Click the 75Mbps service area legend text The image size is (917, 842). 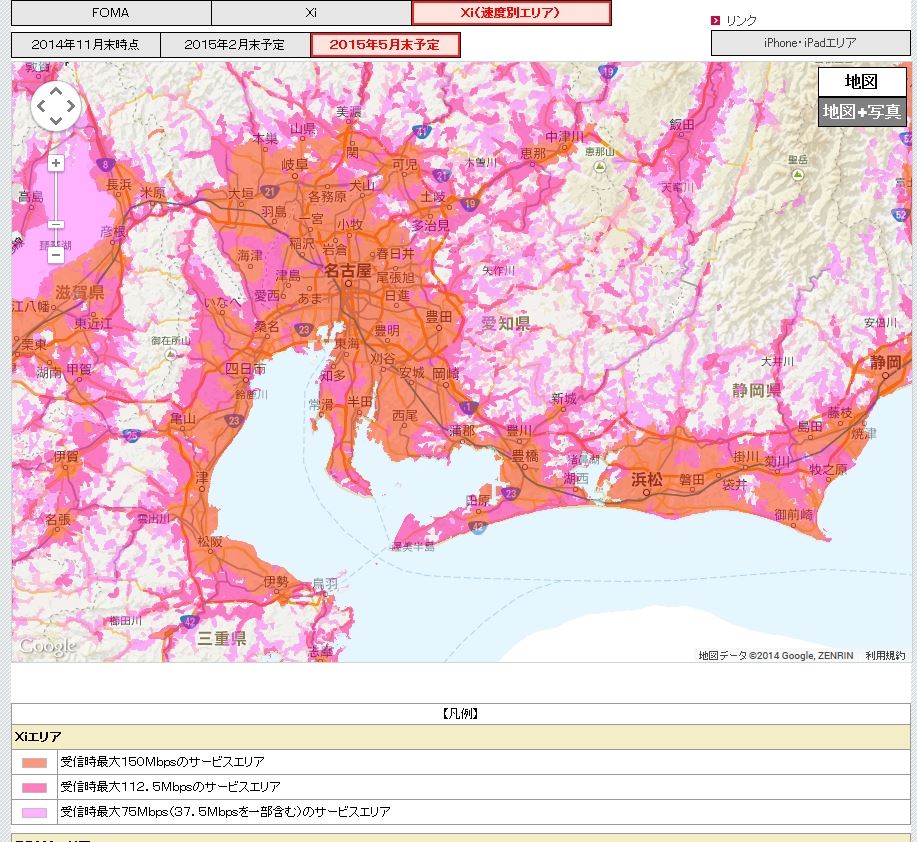click(x=225, y=812)
